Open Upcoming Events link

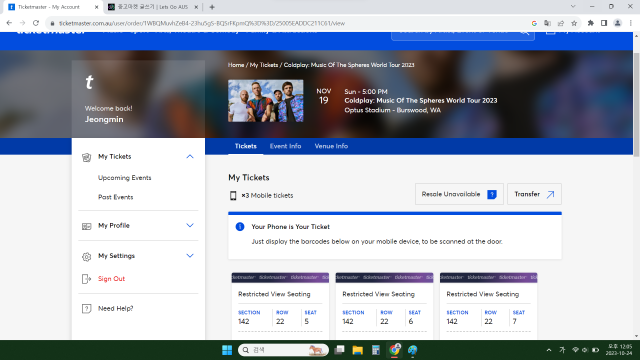124,178
